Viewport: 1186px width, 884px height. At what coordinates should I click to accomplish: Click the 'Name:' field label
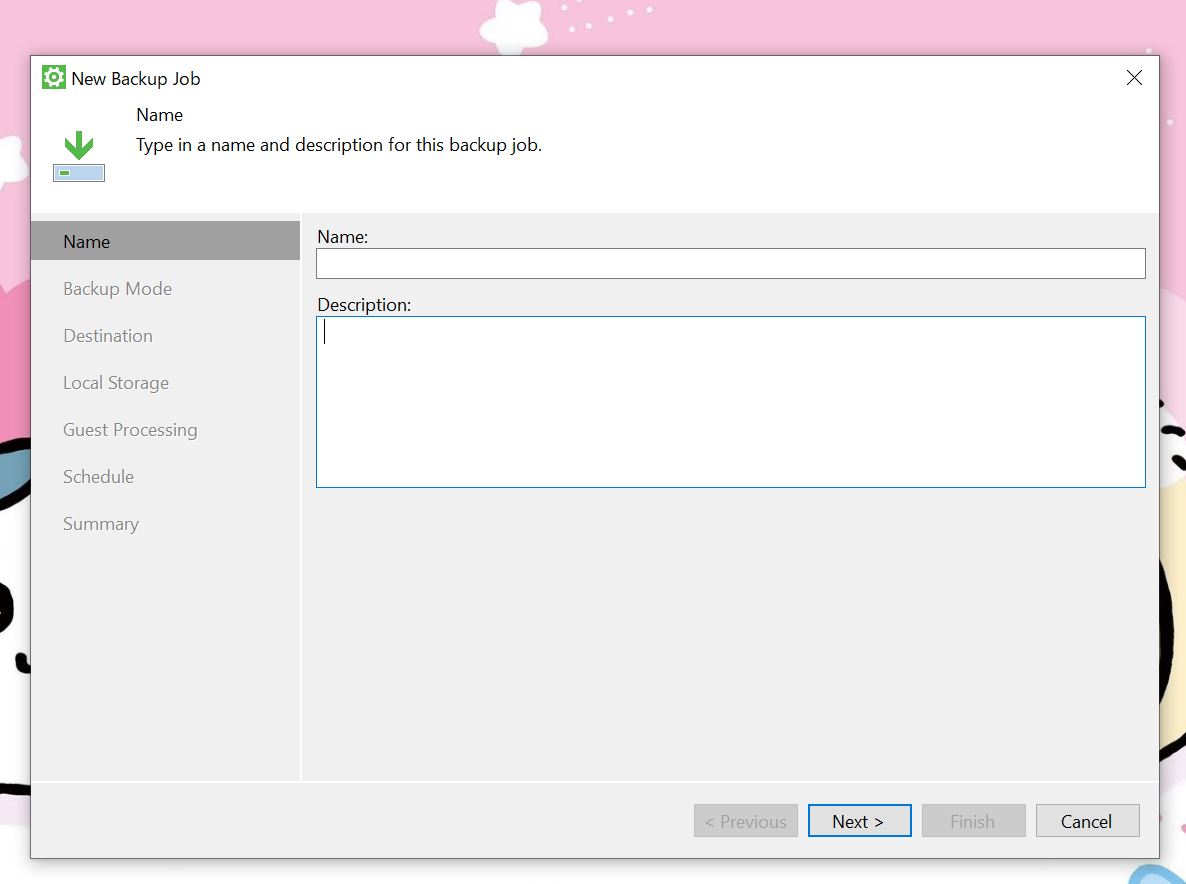[x=343, y=237]
